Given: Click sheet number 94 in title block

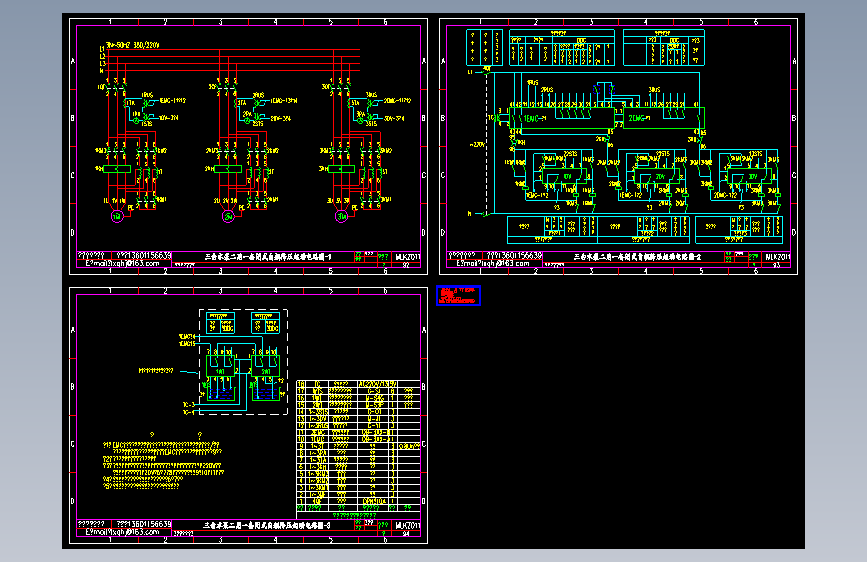Looking at the screenshot, I should (406, 534).
